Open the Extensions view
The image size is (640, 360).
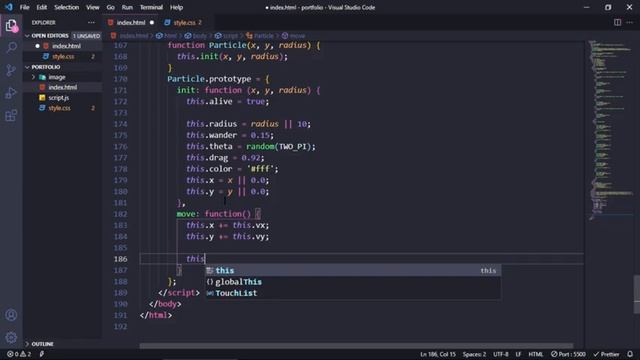coord(11,116)
